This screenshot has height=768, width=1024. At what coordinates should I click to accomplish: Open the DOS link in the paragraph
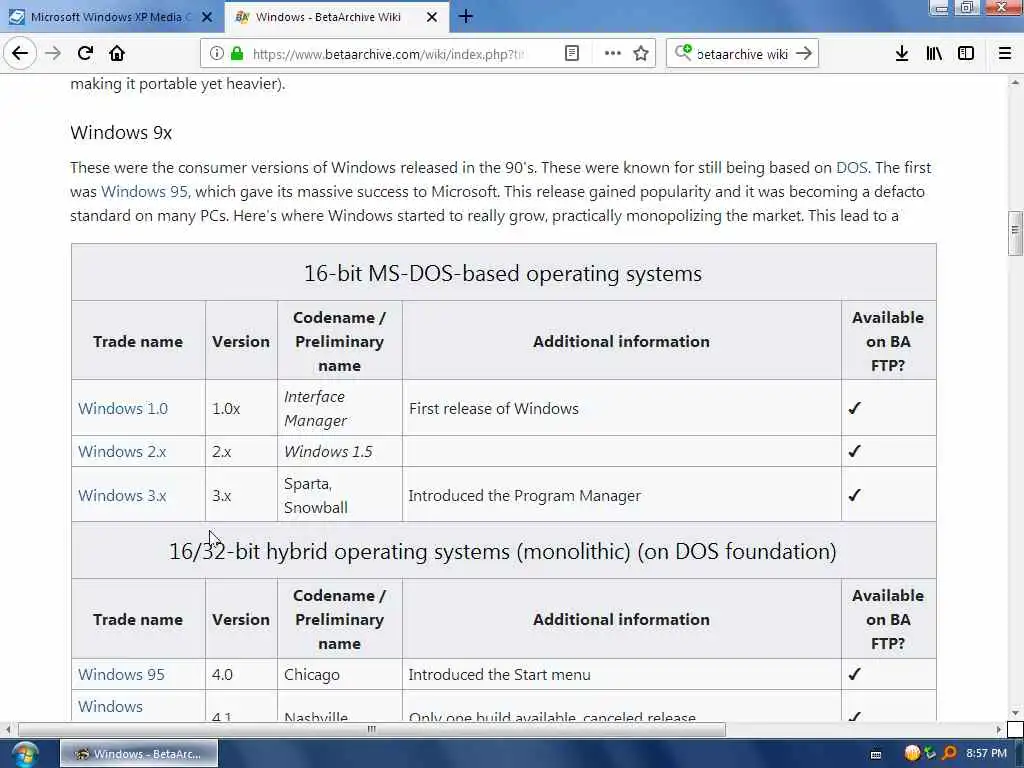point(852,168)
